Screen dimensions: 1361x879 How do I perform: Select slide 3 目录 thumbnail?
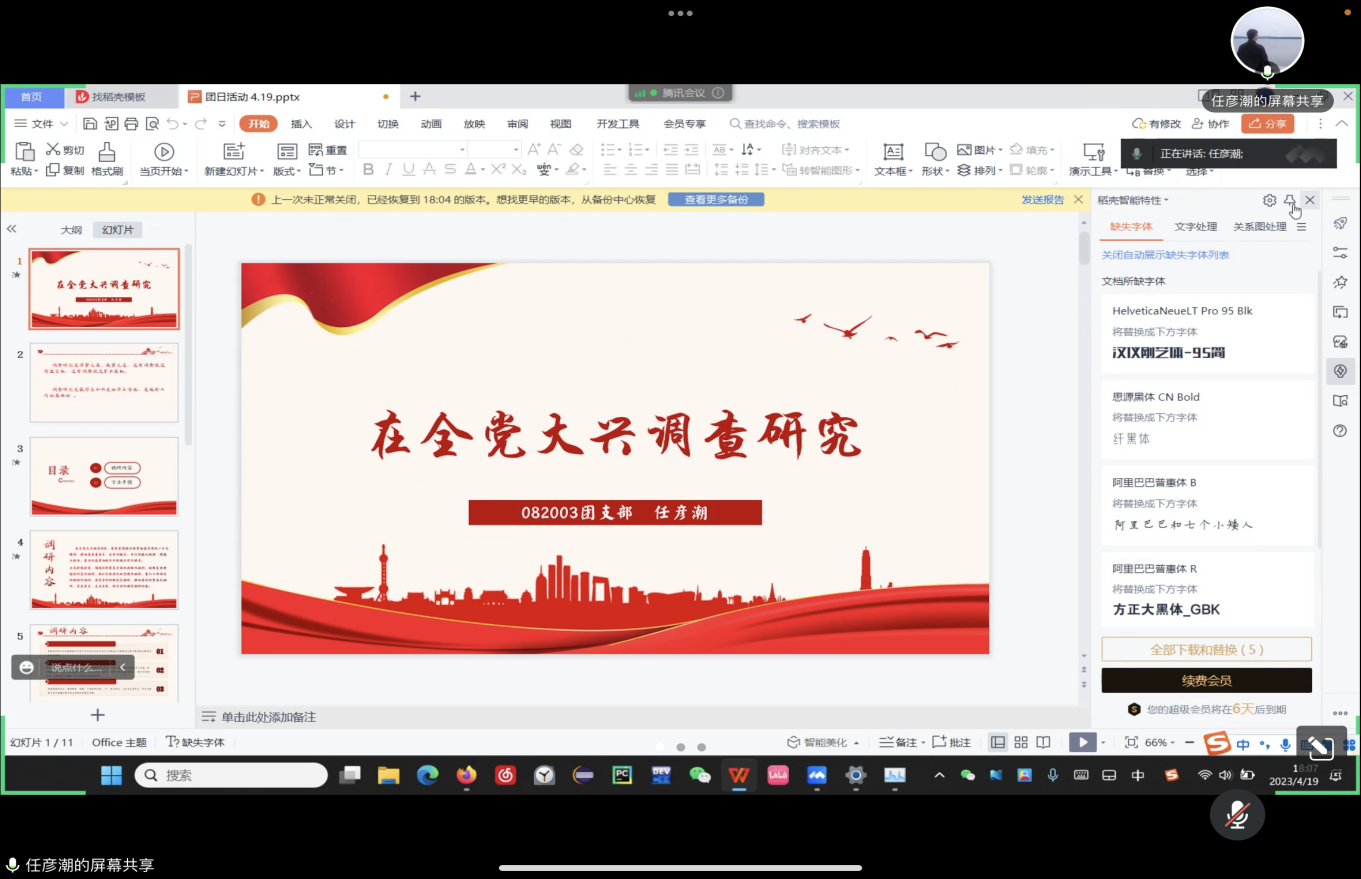coord(104,476)
